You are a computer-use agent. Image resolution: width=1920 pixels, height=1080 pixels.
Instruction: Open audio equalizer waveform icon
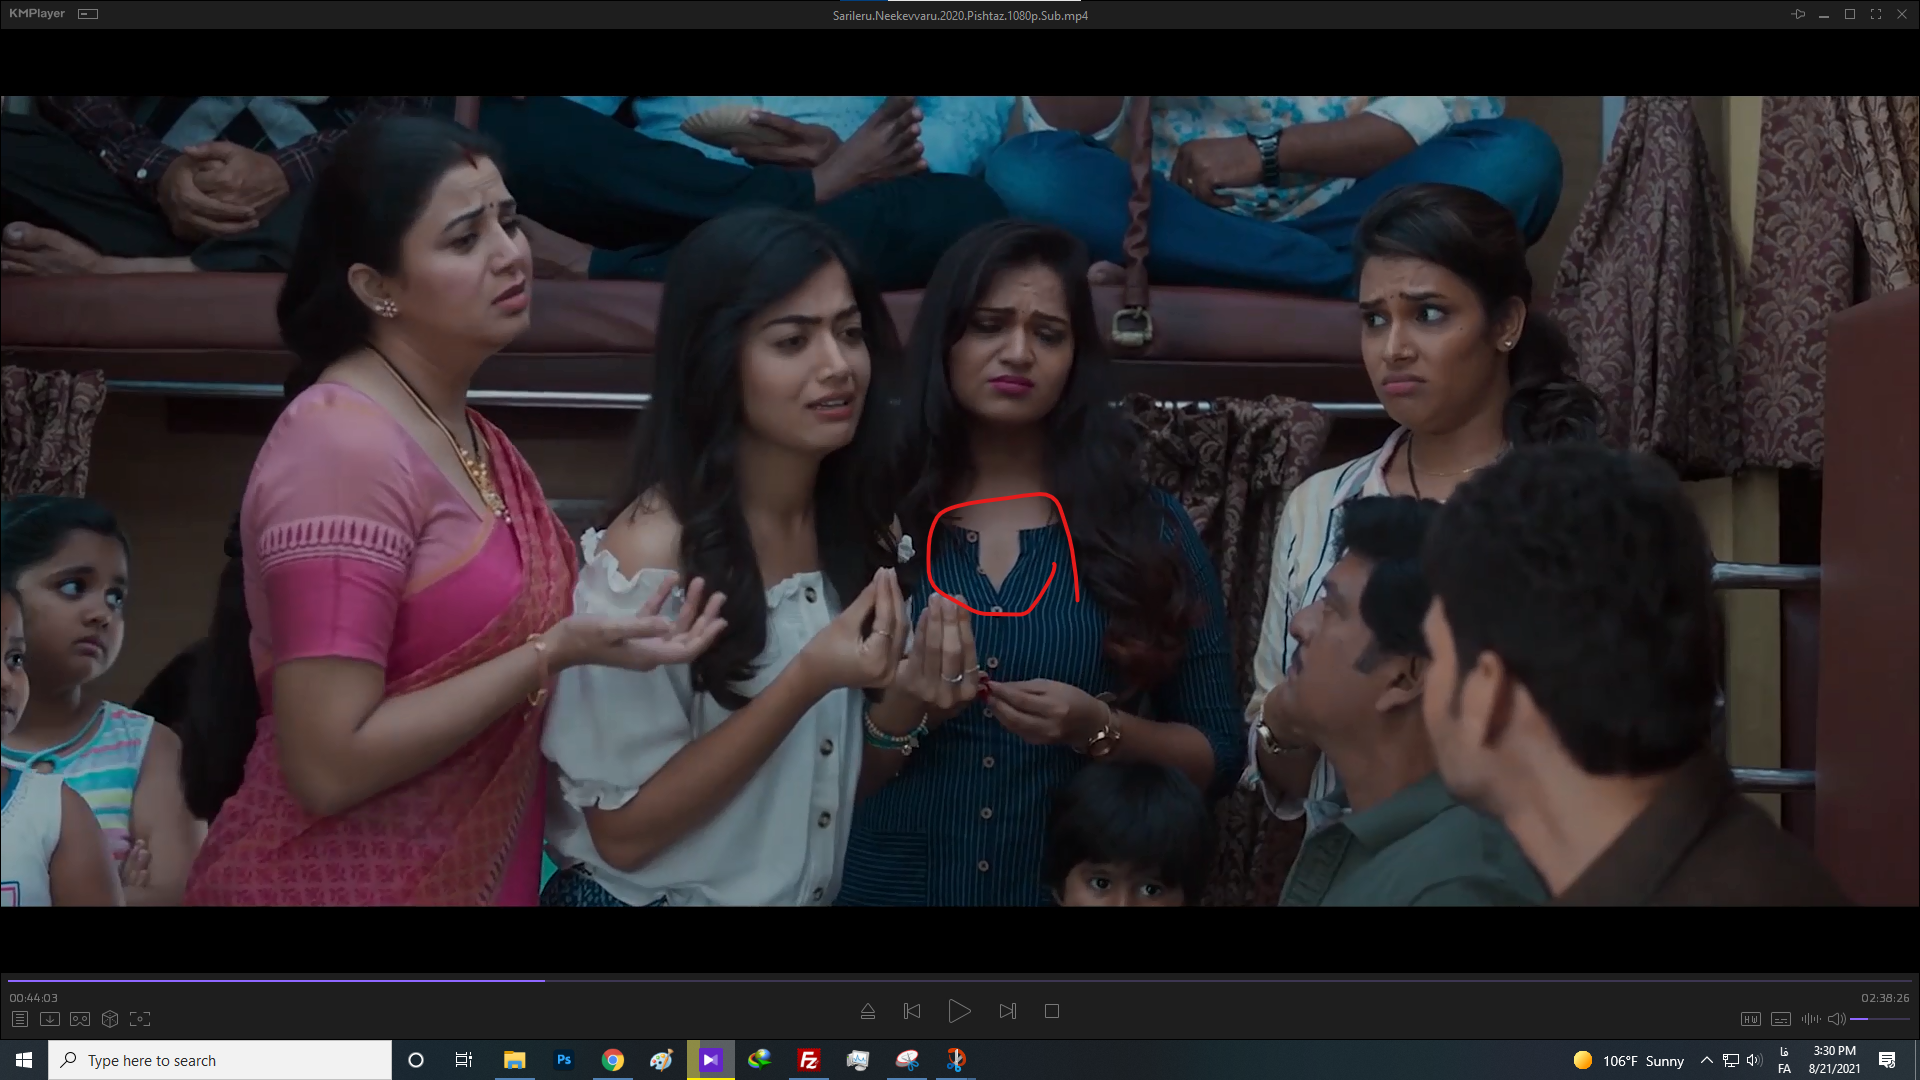(x=1811, y=1019)
